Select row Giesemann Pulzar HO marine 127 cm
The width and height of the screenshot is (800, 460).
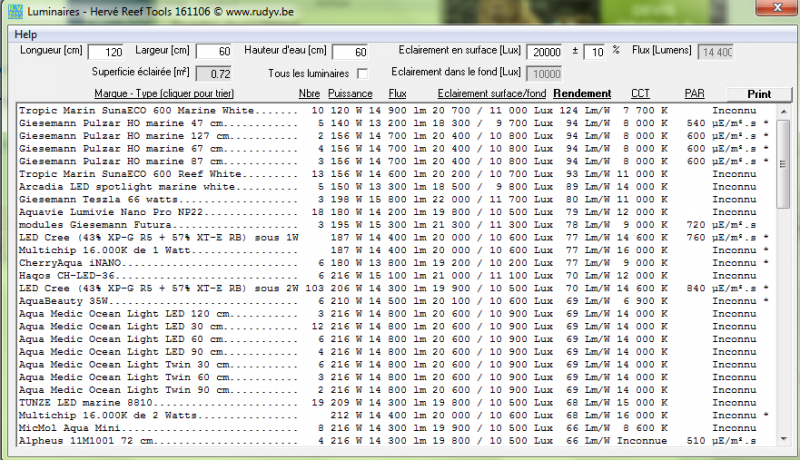(x=396, y=136)
